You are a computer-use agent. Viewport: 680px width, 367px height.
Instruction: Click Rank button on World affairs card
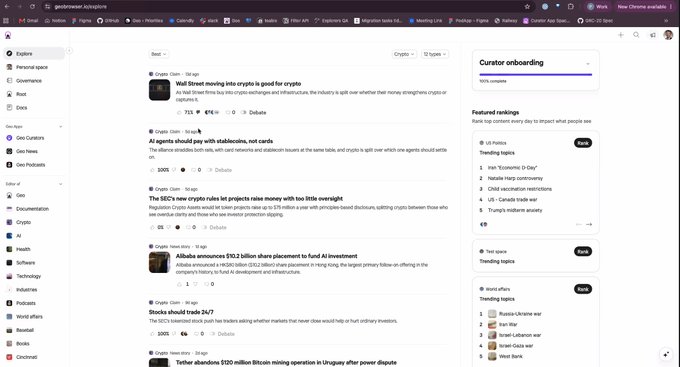tap(583, 289)
